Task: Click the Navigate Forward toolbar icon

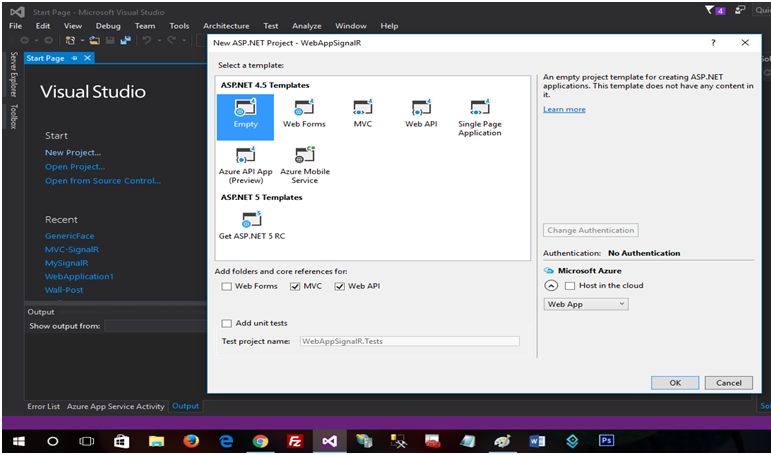Action: tap(48, 40)
